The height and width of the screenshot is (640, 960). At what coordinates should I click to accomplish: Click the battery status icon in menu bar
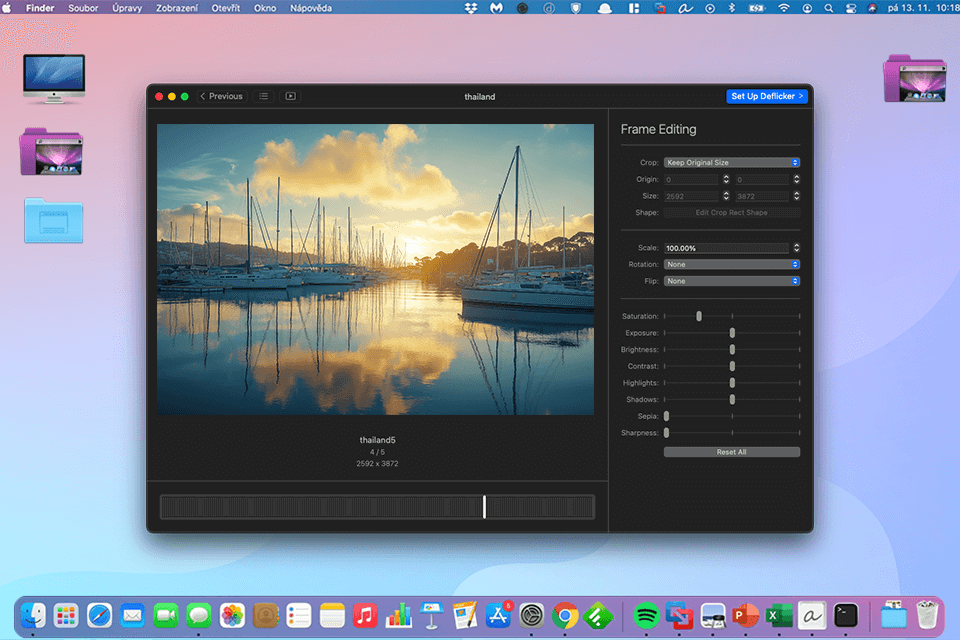(x=757, y=8)
